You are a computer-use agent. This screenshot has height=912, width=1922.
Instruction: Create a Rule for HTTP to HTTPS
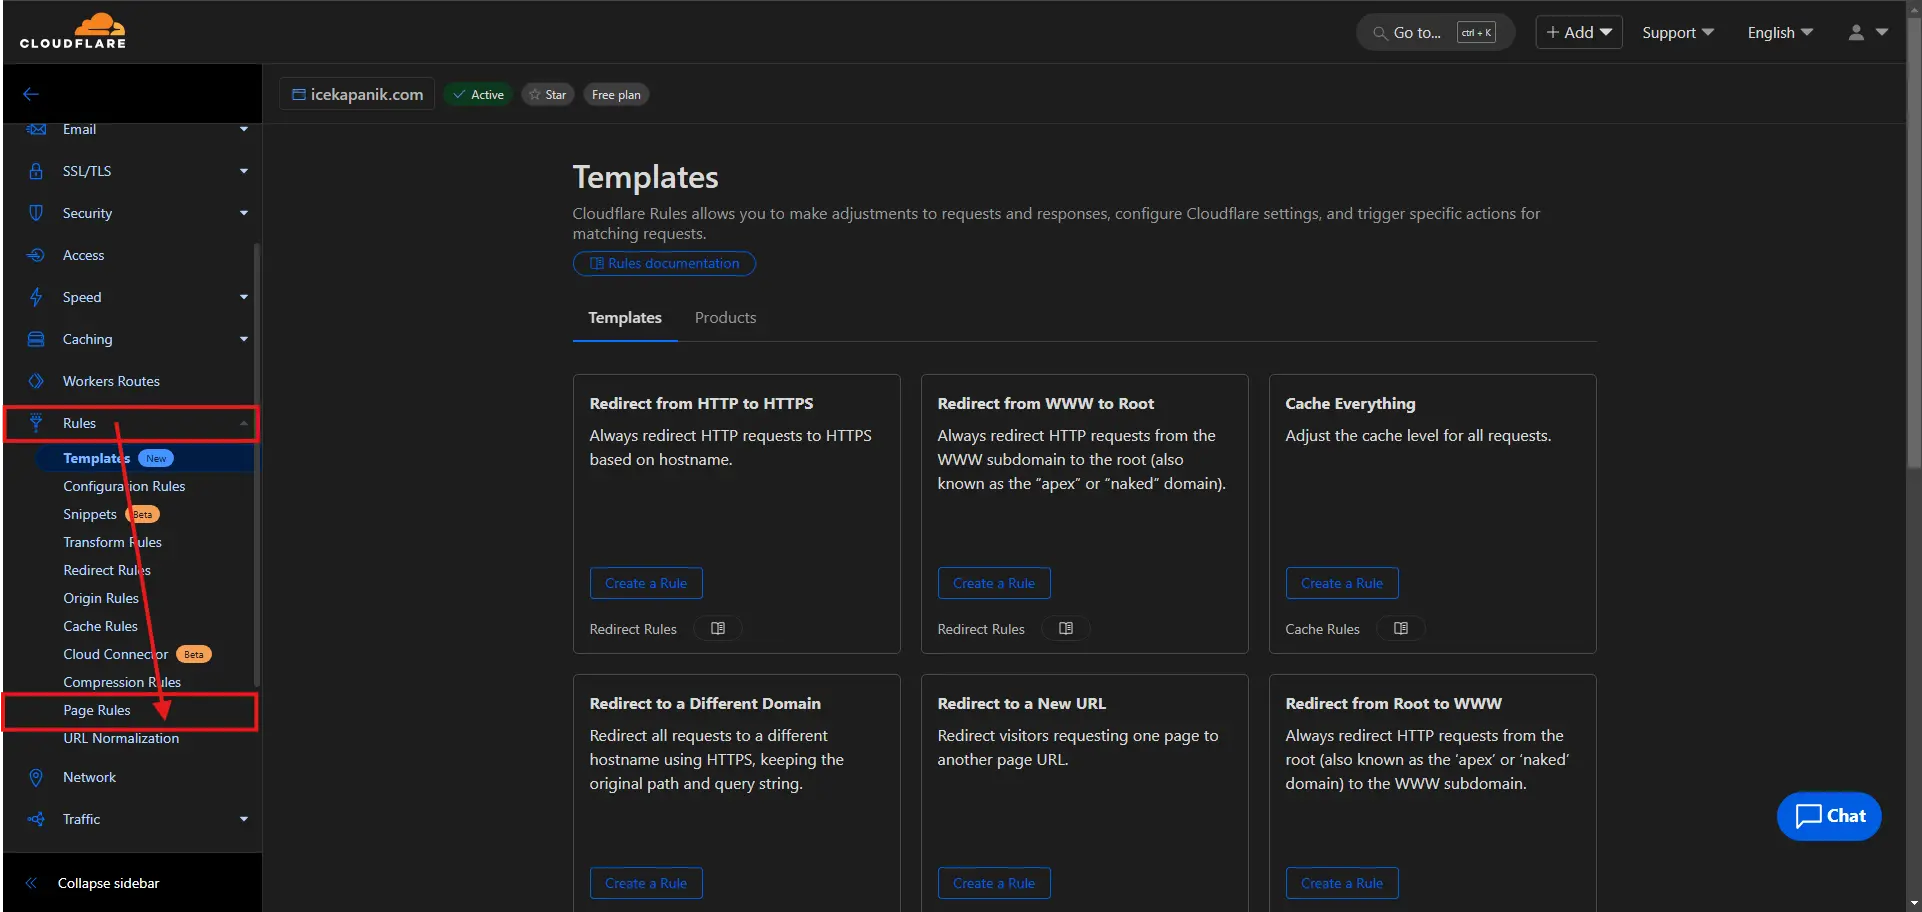coord(646,583)
